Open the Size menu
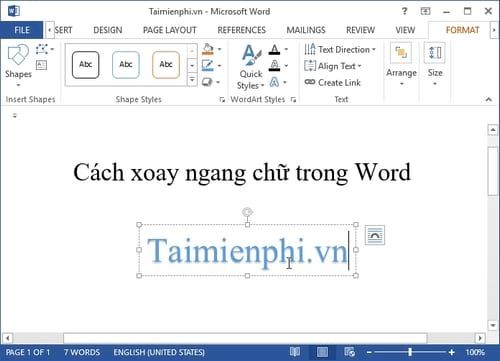 [435, 65]
